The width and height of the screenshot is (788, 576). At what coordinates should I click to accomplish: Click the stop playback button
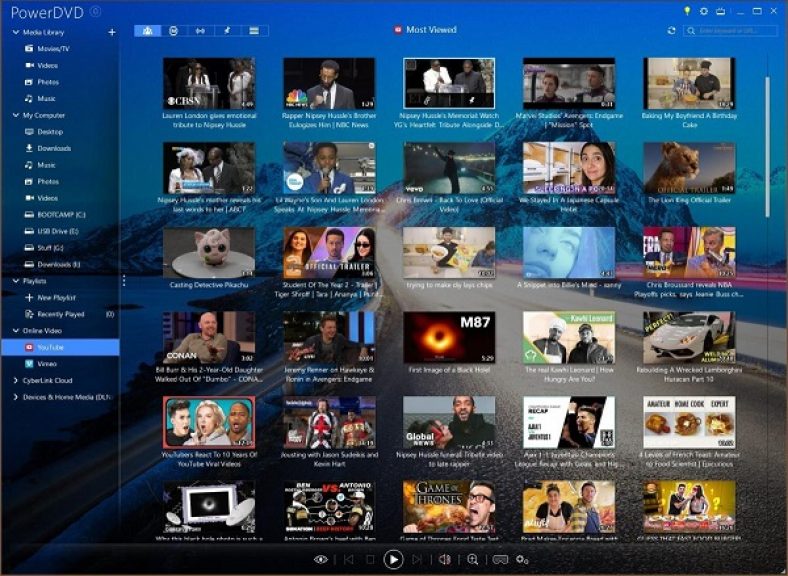click(x=370, y=559)
